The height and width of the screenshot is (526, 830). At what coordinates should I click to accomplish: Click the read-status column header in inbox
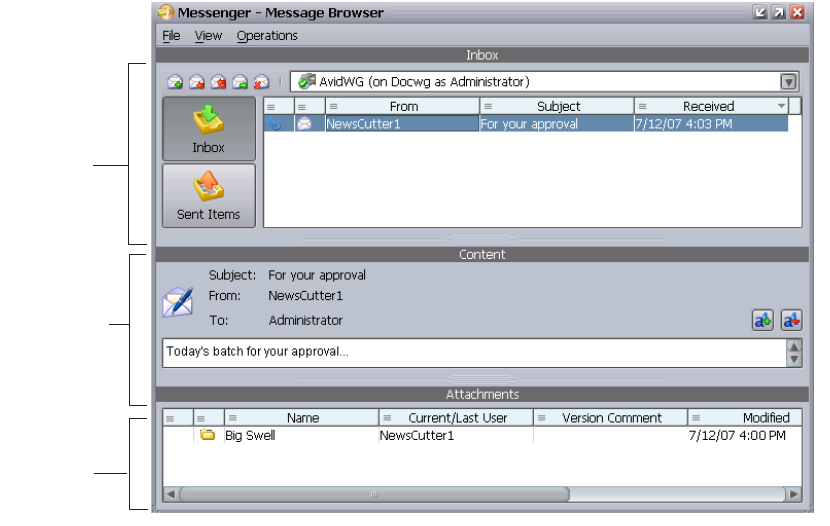point(309,106)
